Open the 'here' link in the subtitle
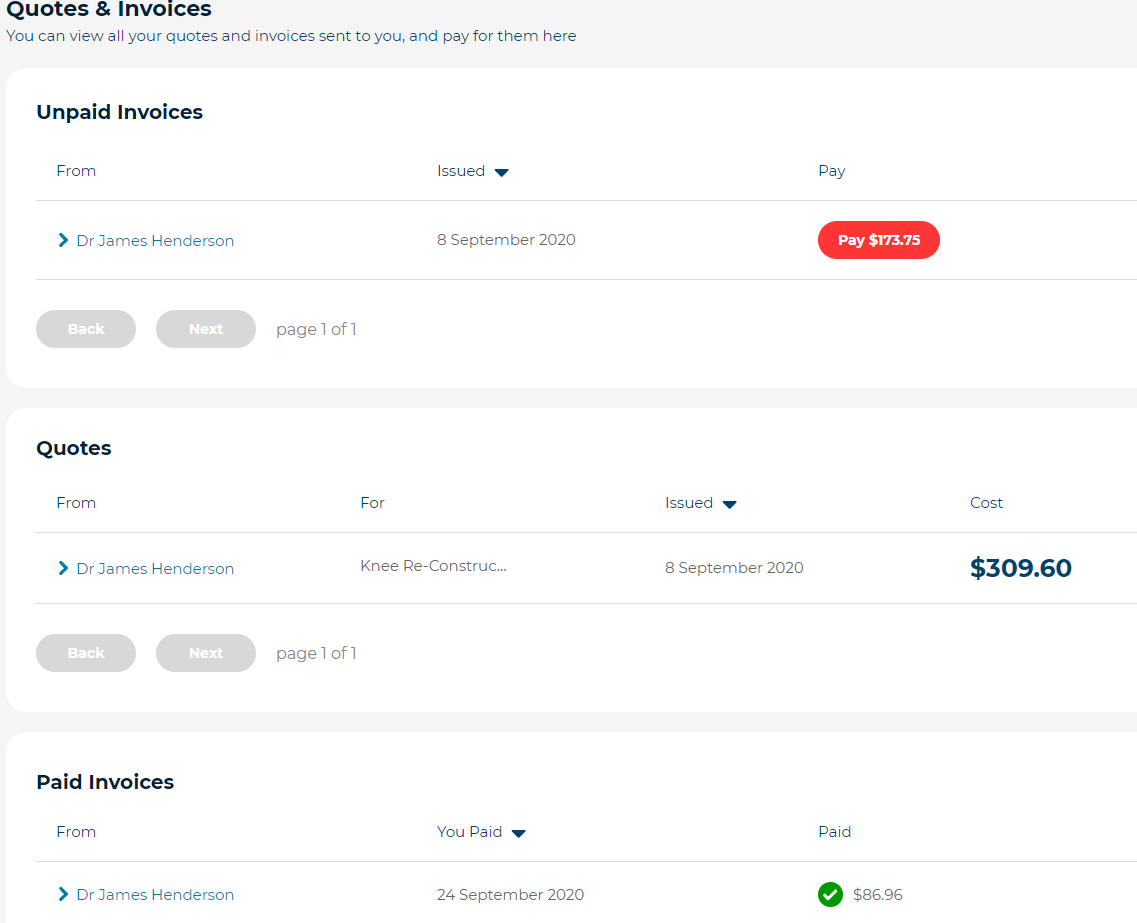The width and height of the screenshot is (1137, 923). pos(561,35)
